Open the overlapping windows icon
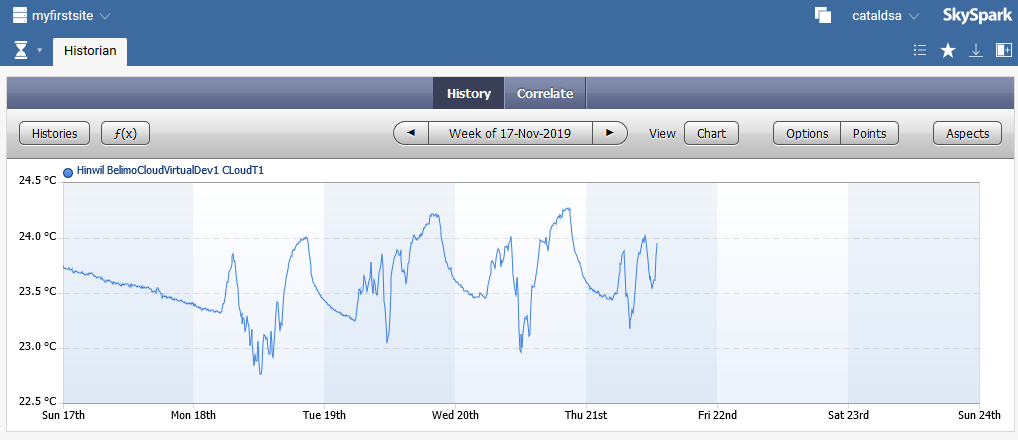The image size is (1018, 440). point(823,15)
